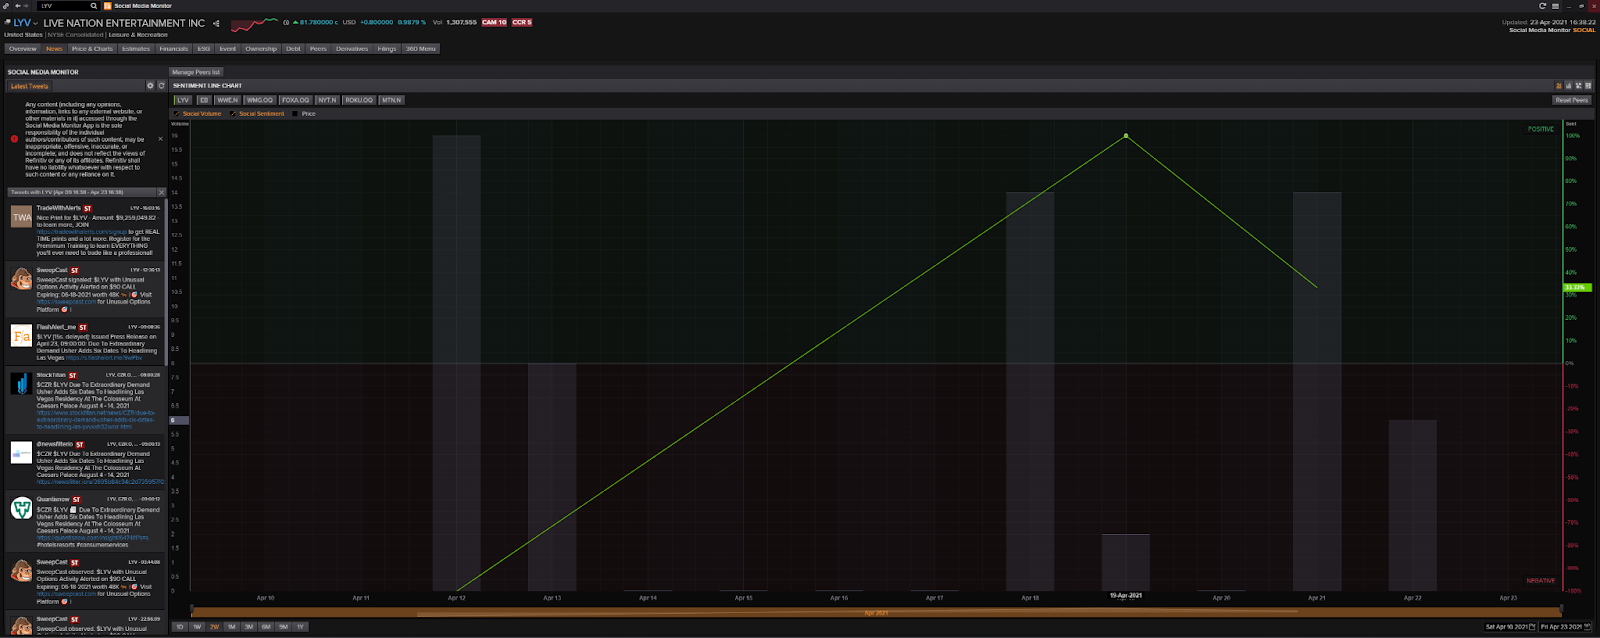Open the Estimates tab
Screen dimensions: 1600x638
136,48
